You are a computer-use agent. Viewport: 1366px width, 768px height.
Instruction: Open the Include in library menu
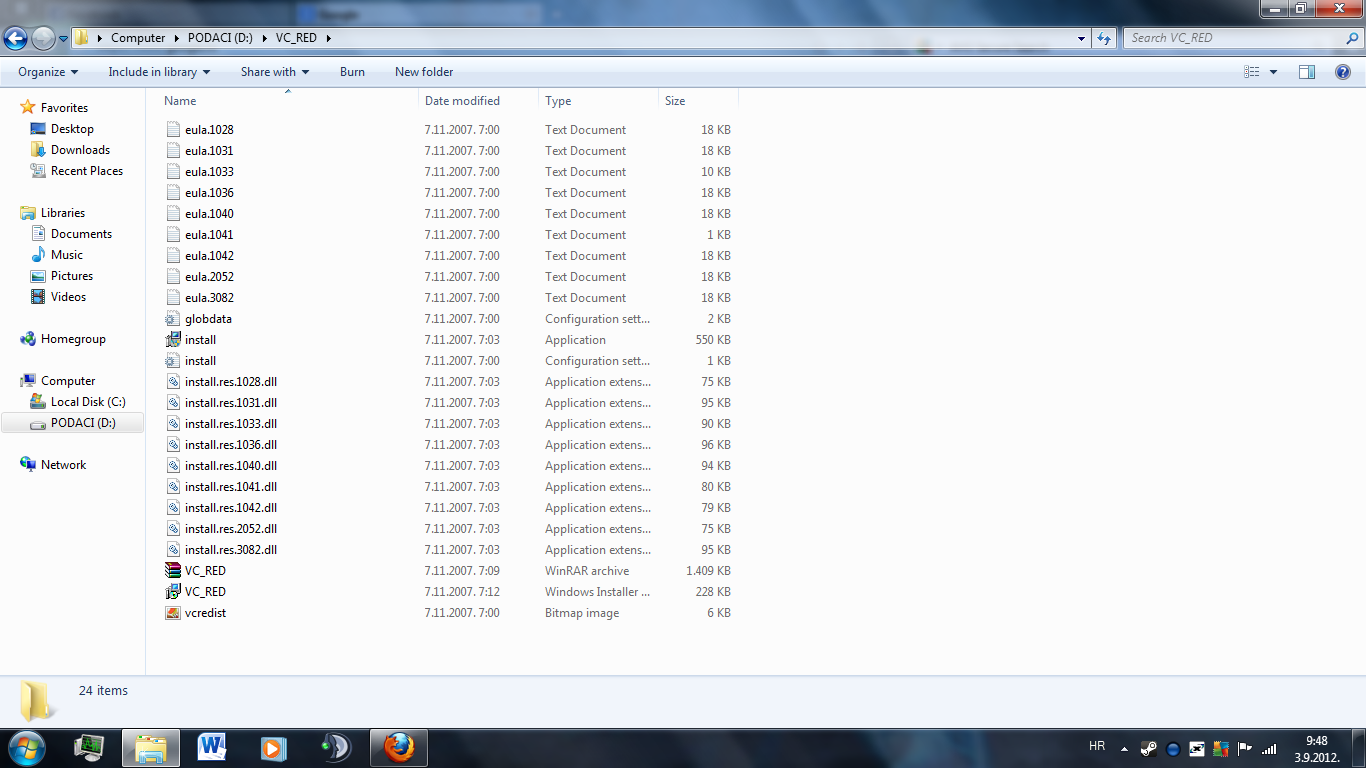coord(159,72)
